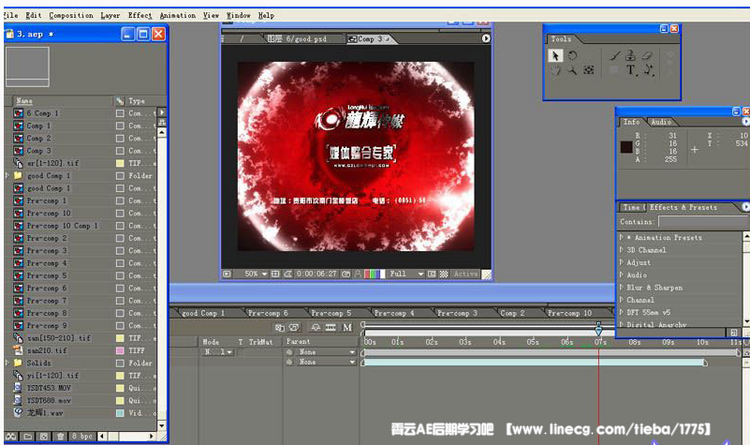
Task: Click the 0:00:06:27 timecode in viewer
Action: pos(316,274)
